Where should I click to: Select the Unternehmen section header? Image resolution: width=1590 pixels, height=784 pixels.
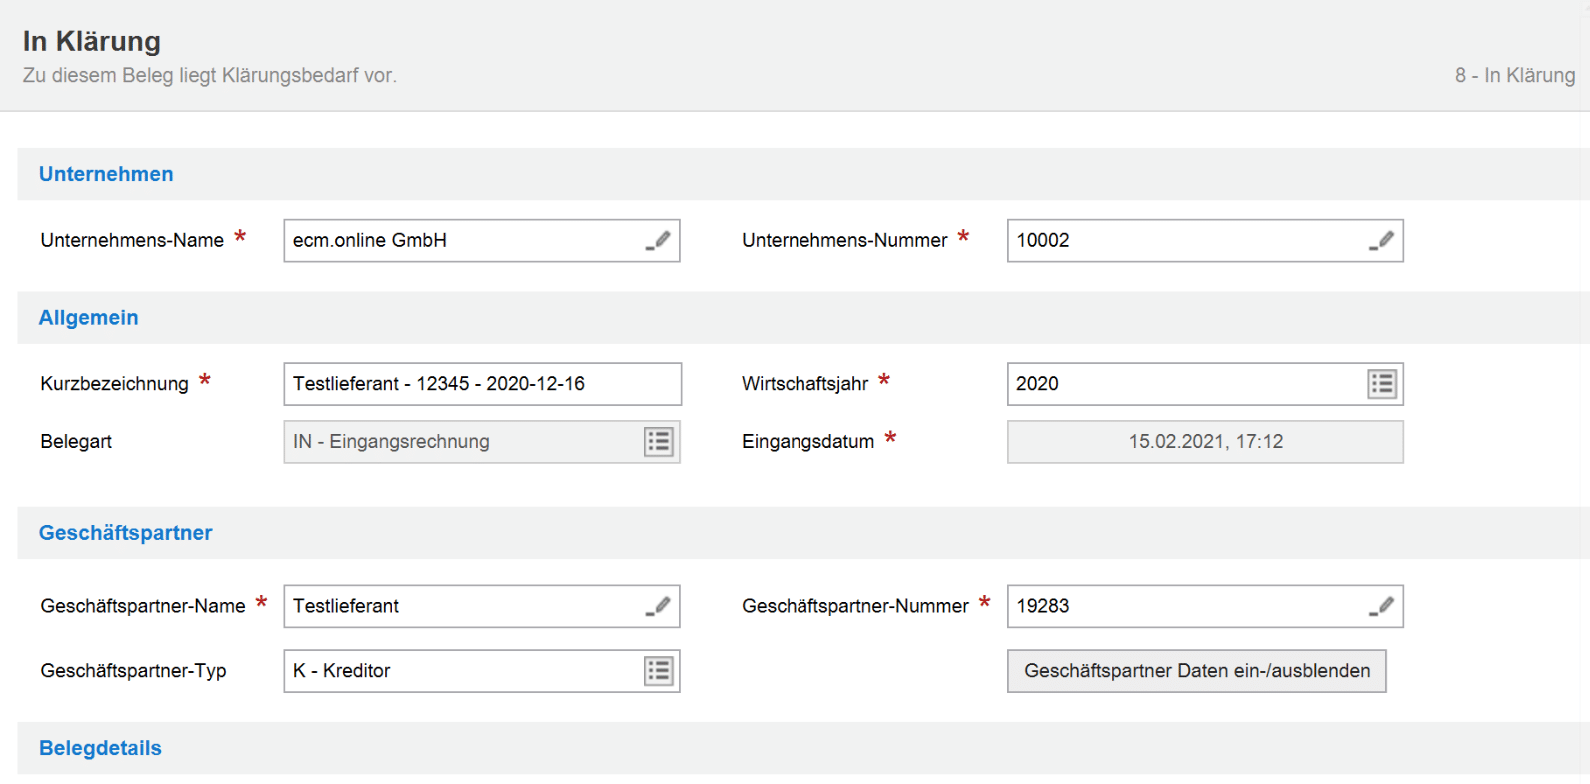click(106, 174)
